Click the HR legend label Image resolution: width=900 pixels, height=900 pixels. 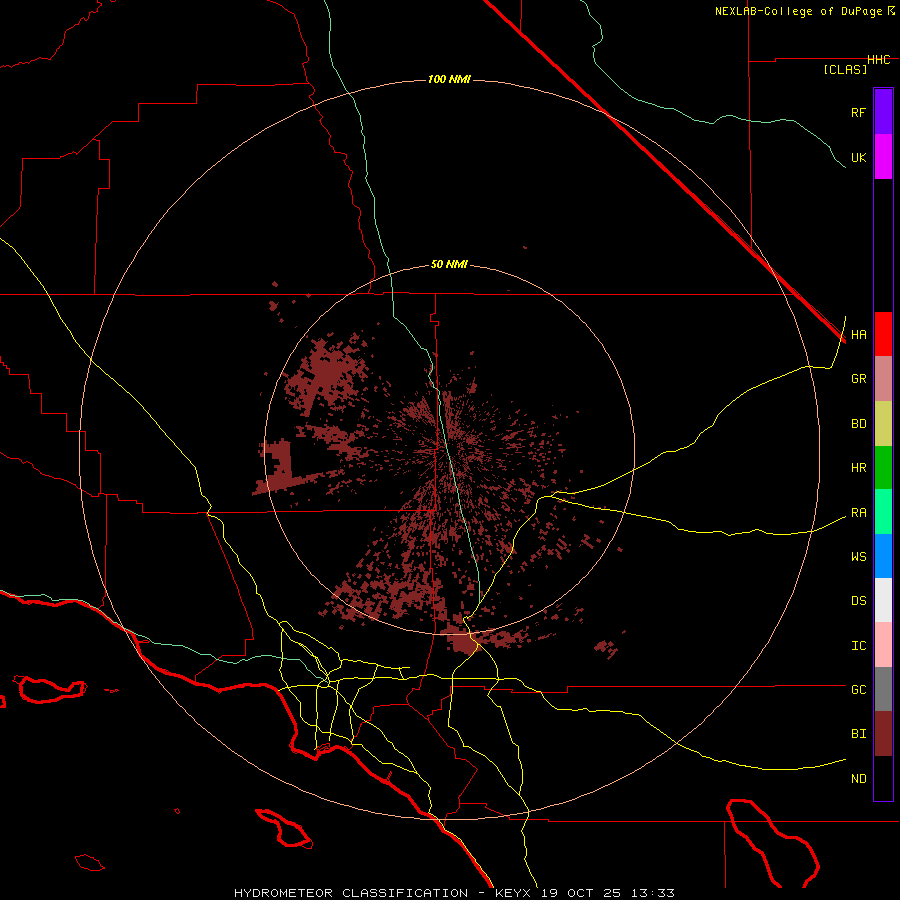click(x=858, y=468)
